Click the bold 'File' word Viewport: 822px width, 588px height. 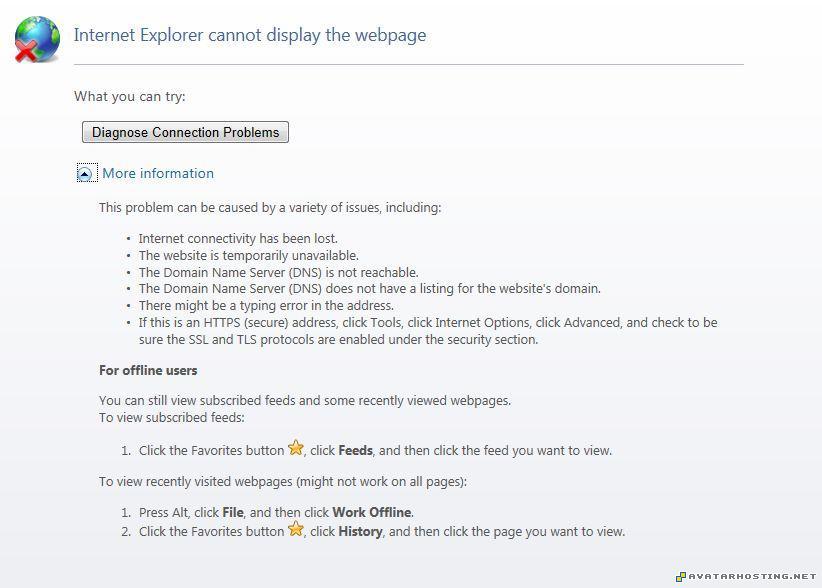233,512
